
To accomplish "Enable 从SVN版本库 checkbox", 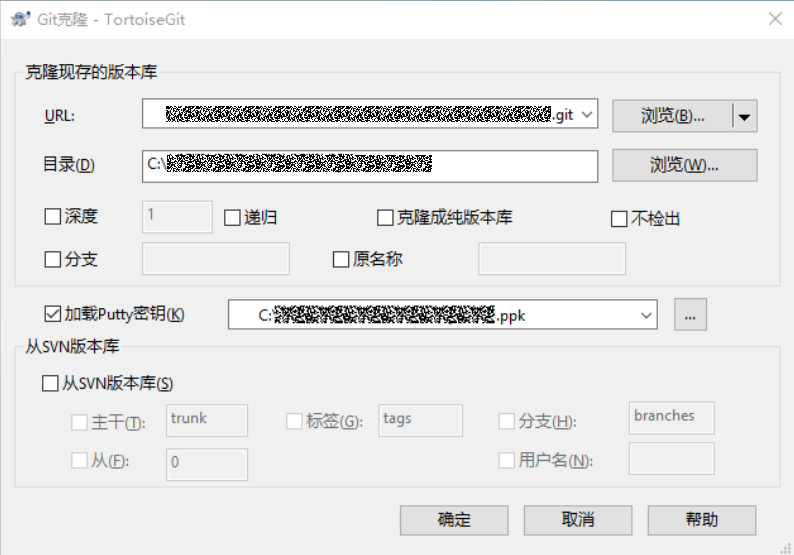I will click(51, 383).
